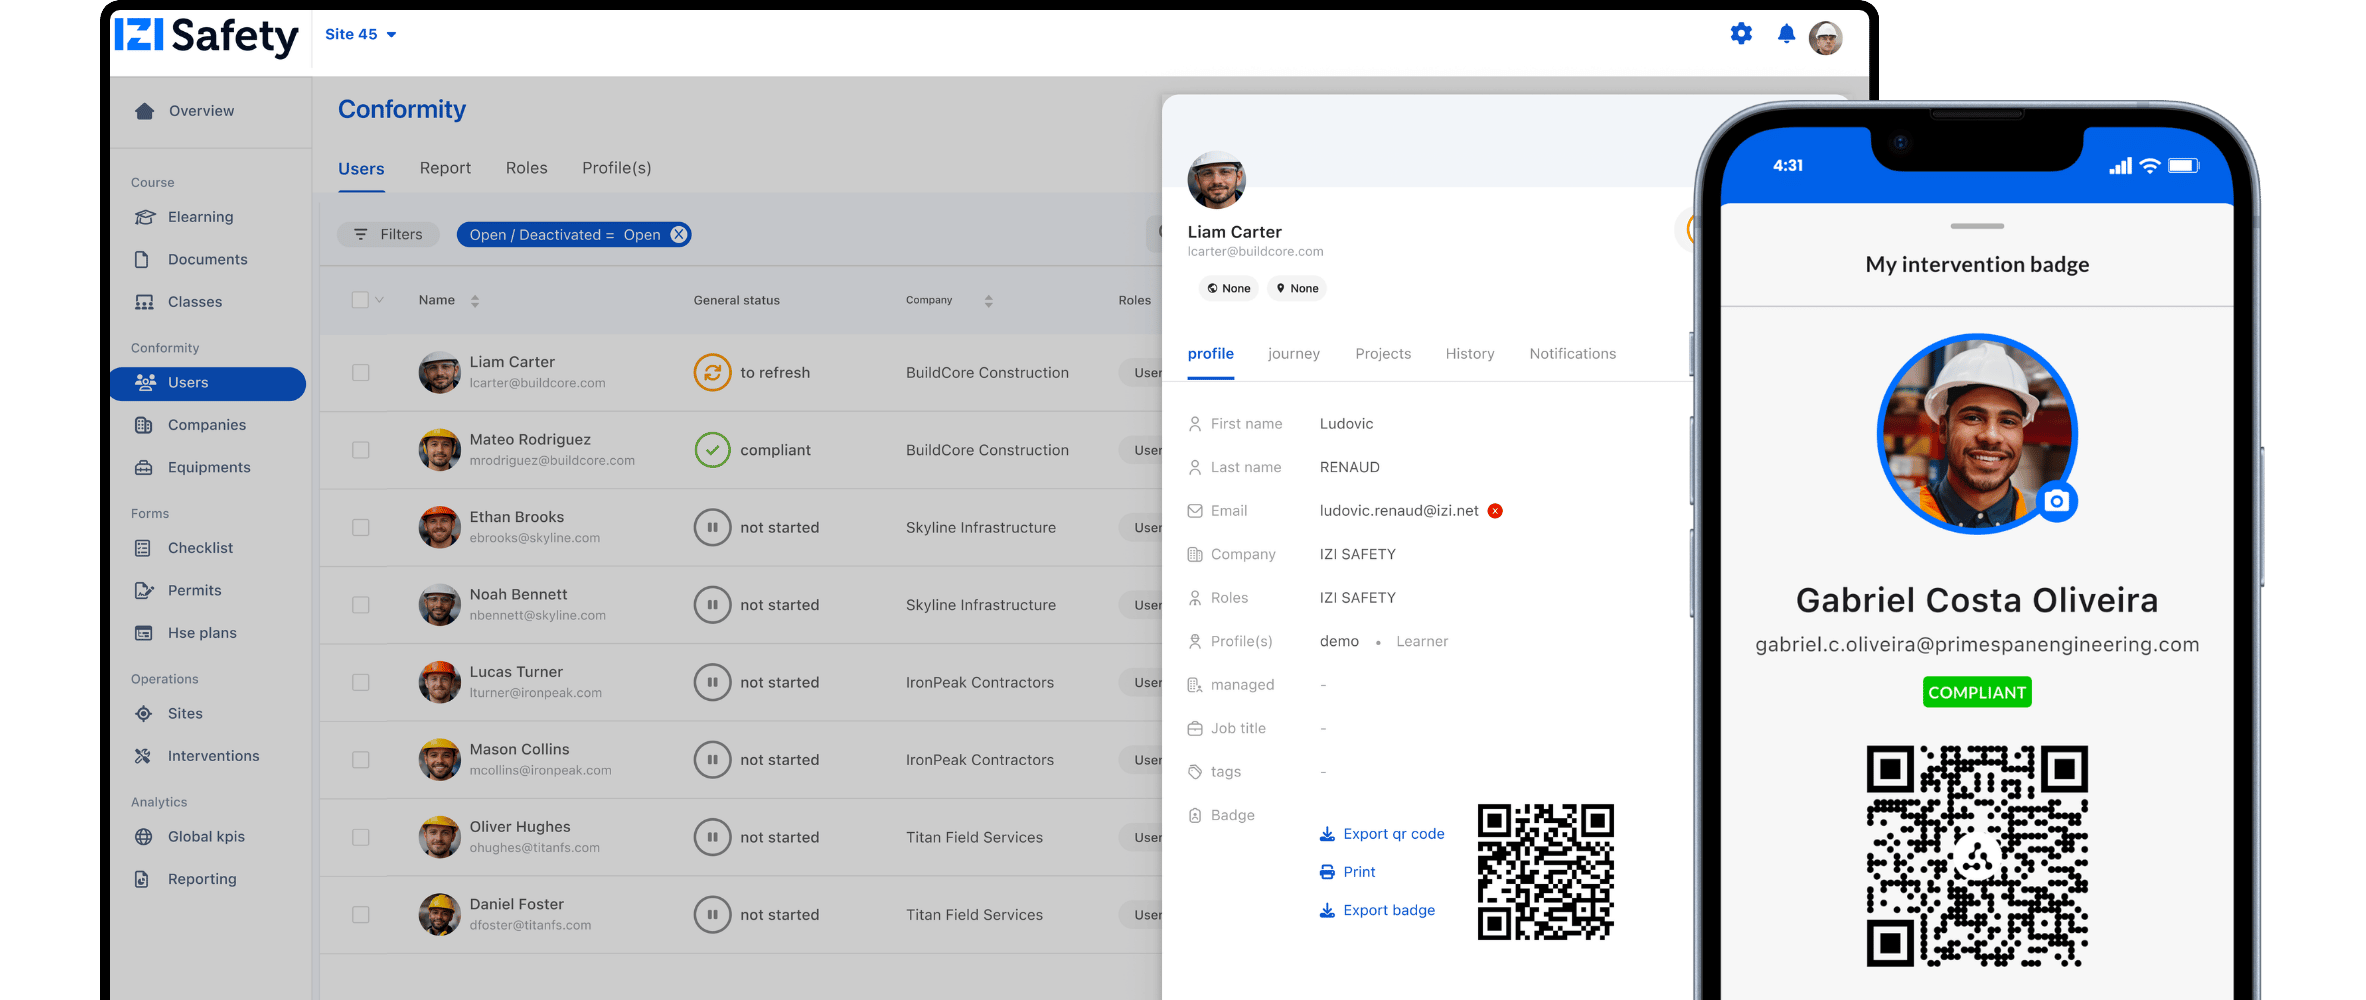Screen dimensions: 2366x1000
Task: Click the to refresh status icon
Action: coord(712,373)
